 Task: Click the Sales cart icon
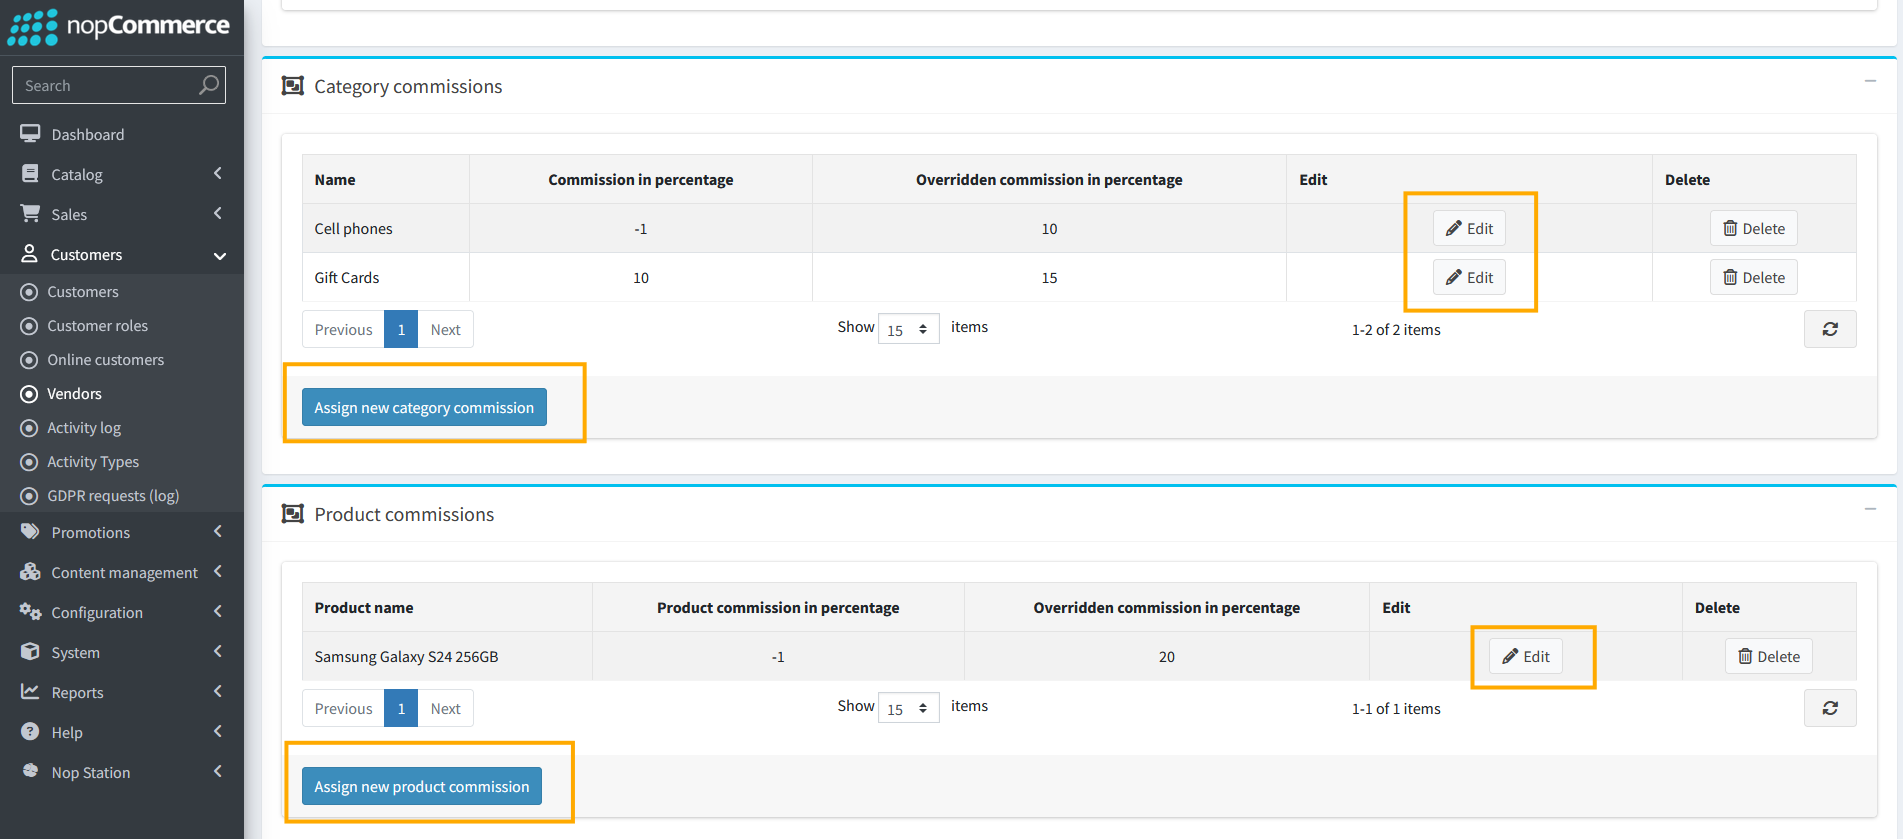coord(31,214)
